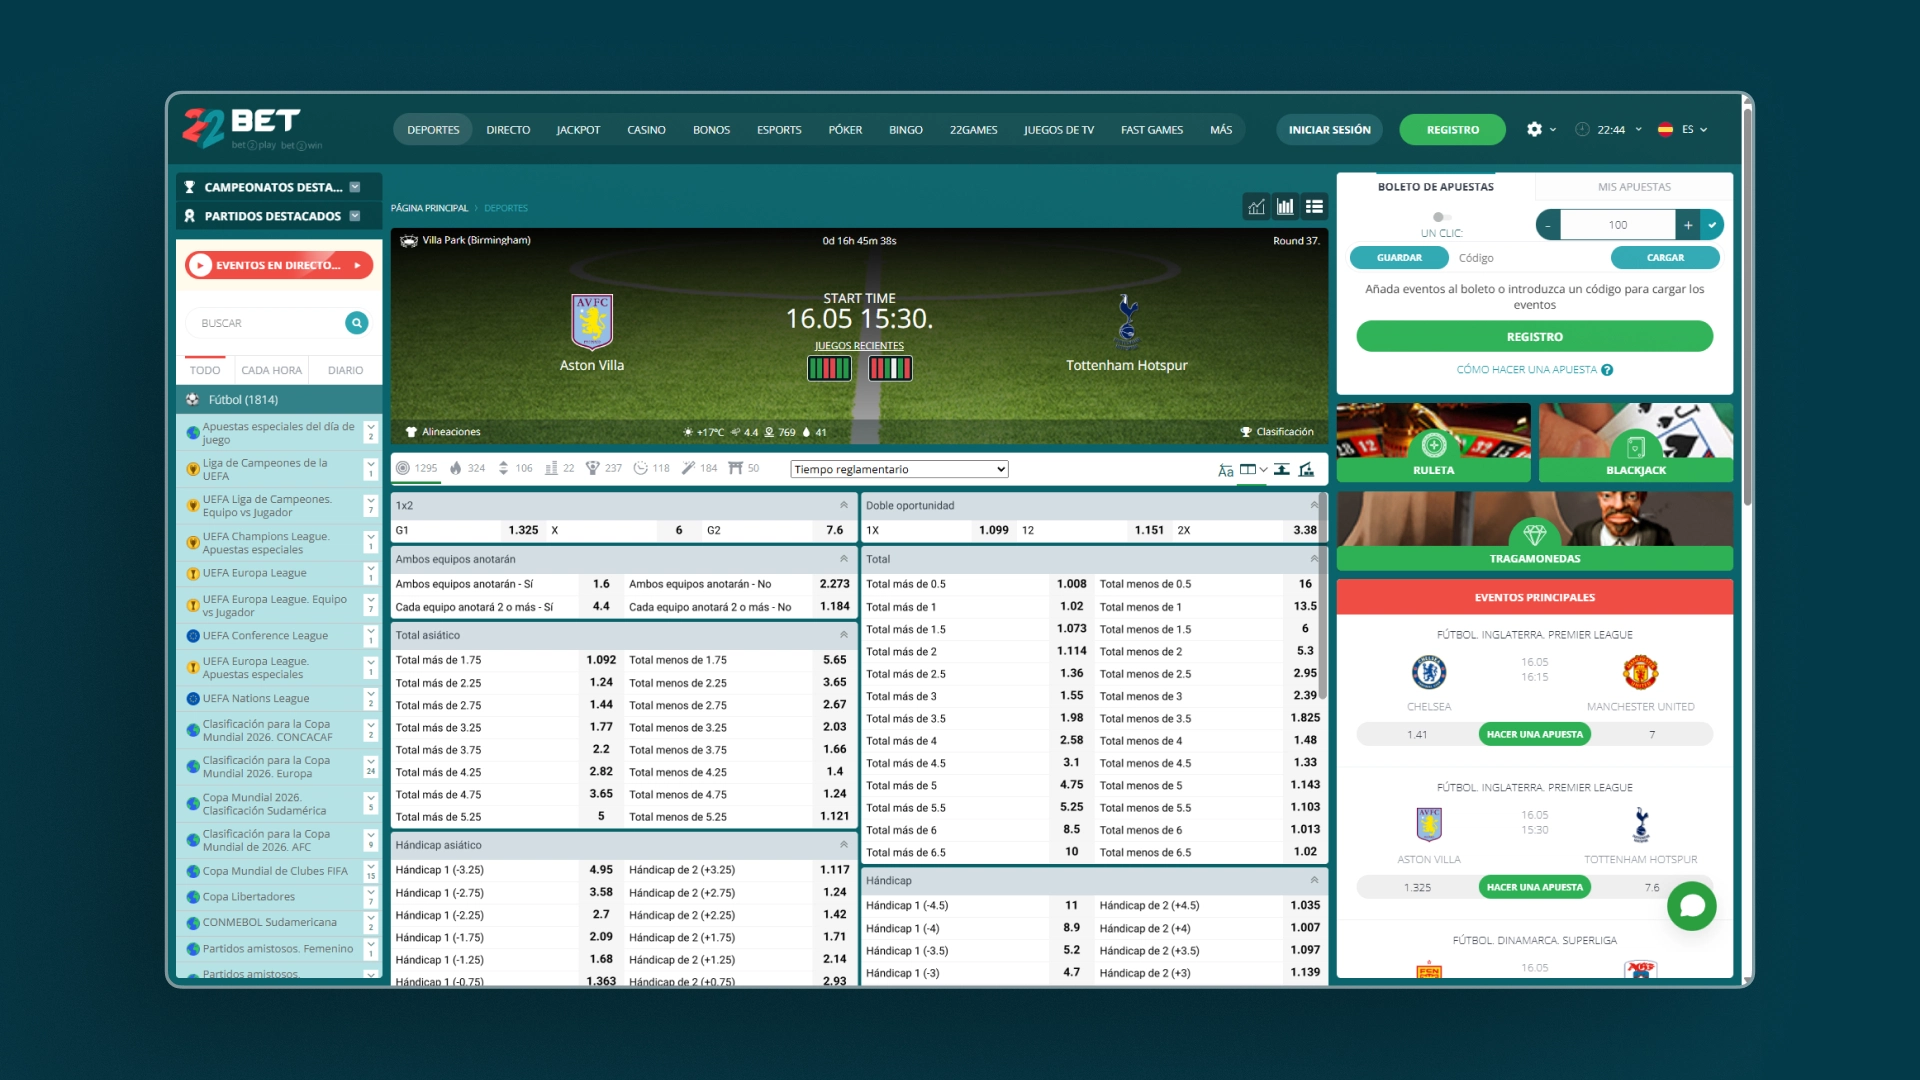Open EVENTOS EN DIRECTO button
The width and height of the screenshot is (1920, 1080).
(279, 265)
